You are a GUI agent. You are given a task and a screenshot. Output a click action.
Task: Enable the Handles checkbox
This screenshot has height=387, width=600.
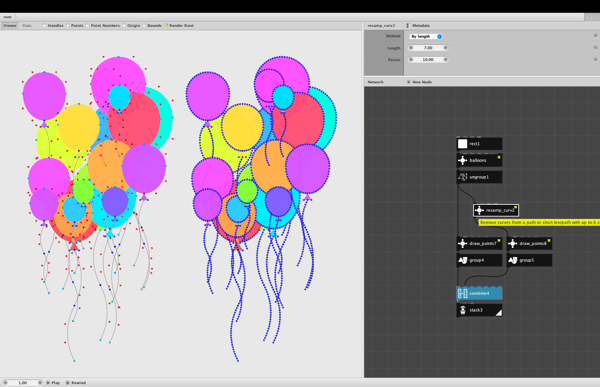[44, 26]
